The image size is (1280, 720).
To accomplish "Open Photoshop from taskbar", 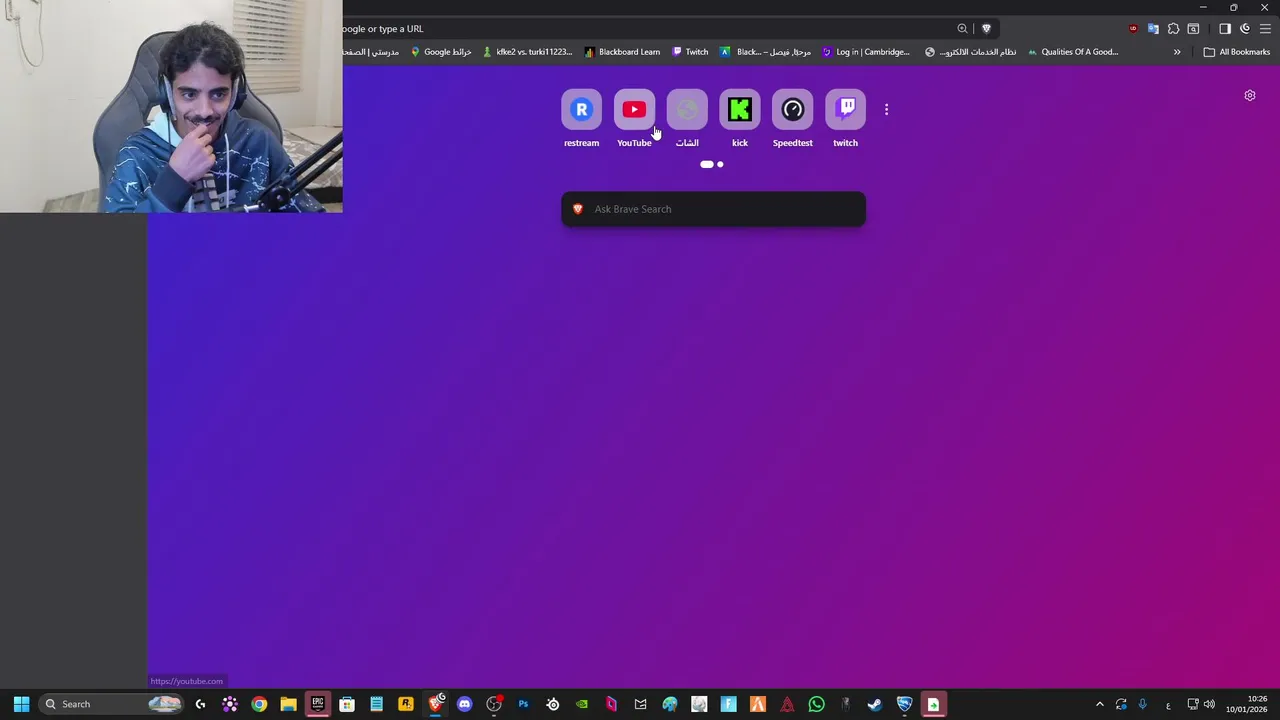I will tap(523, 704).
